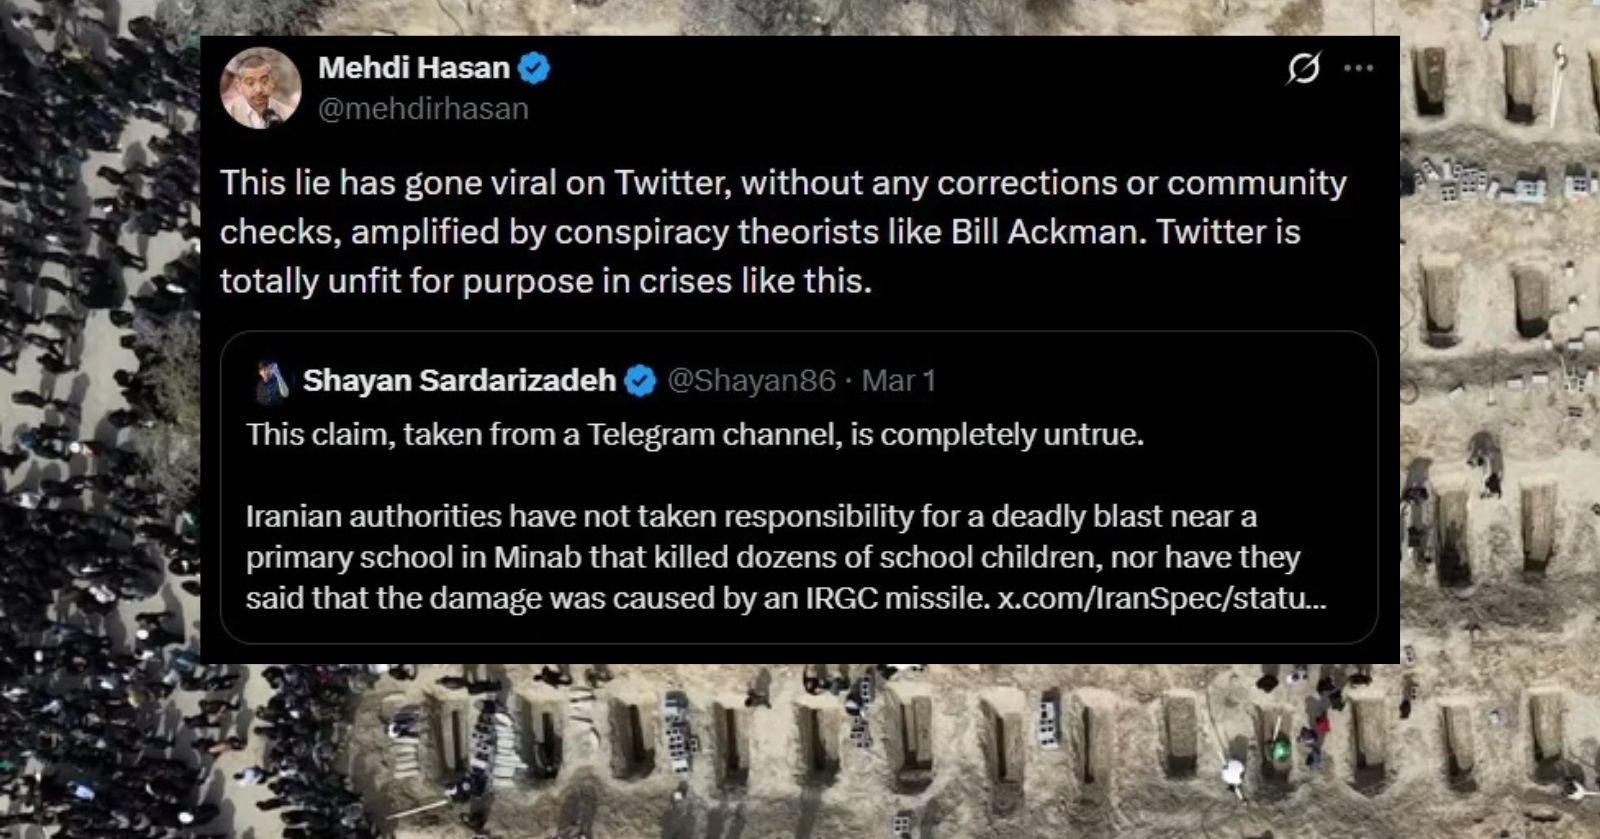This screenshot has height=839, width=1600.
Task: Click verified badge beside Shayan Sardarizadeh
Action: point(640,381)
